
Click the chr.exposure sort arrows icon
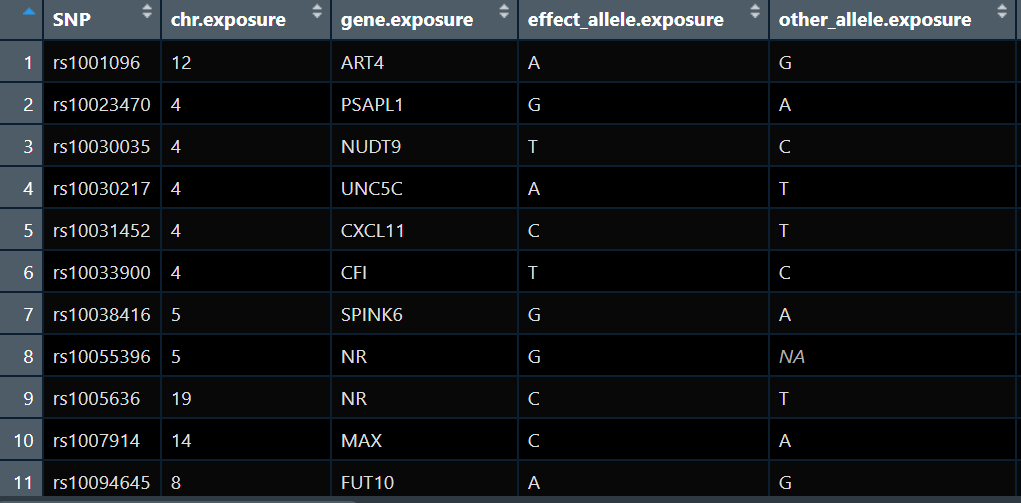coord(317,11)
